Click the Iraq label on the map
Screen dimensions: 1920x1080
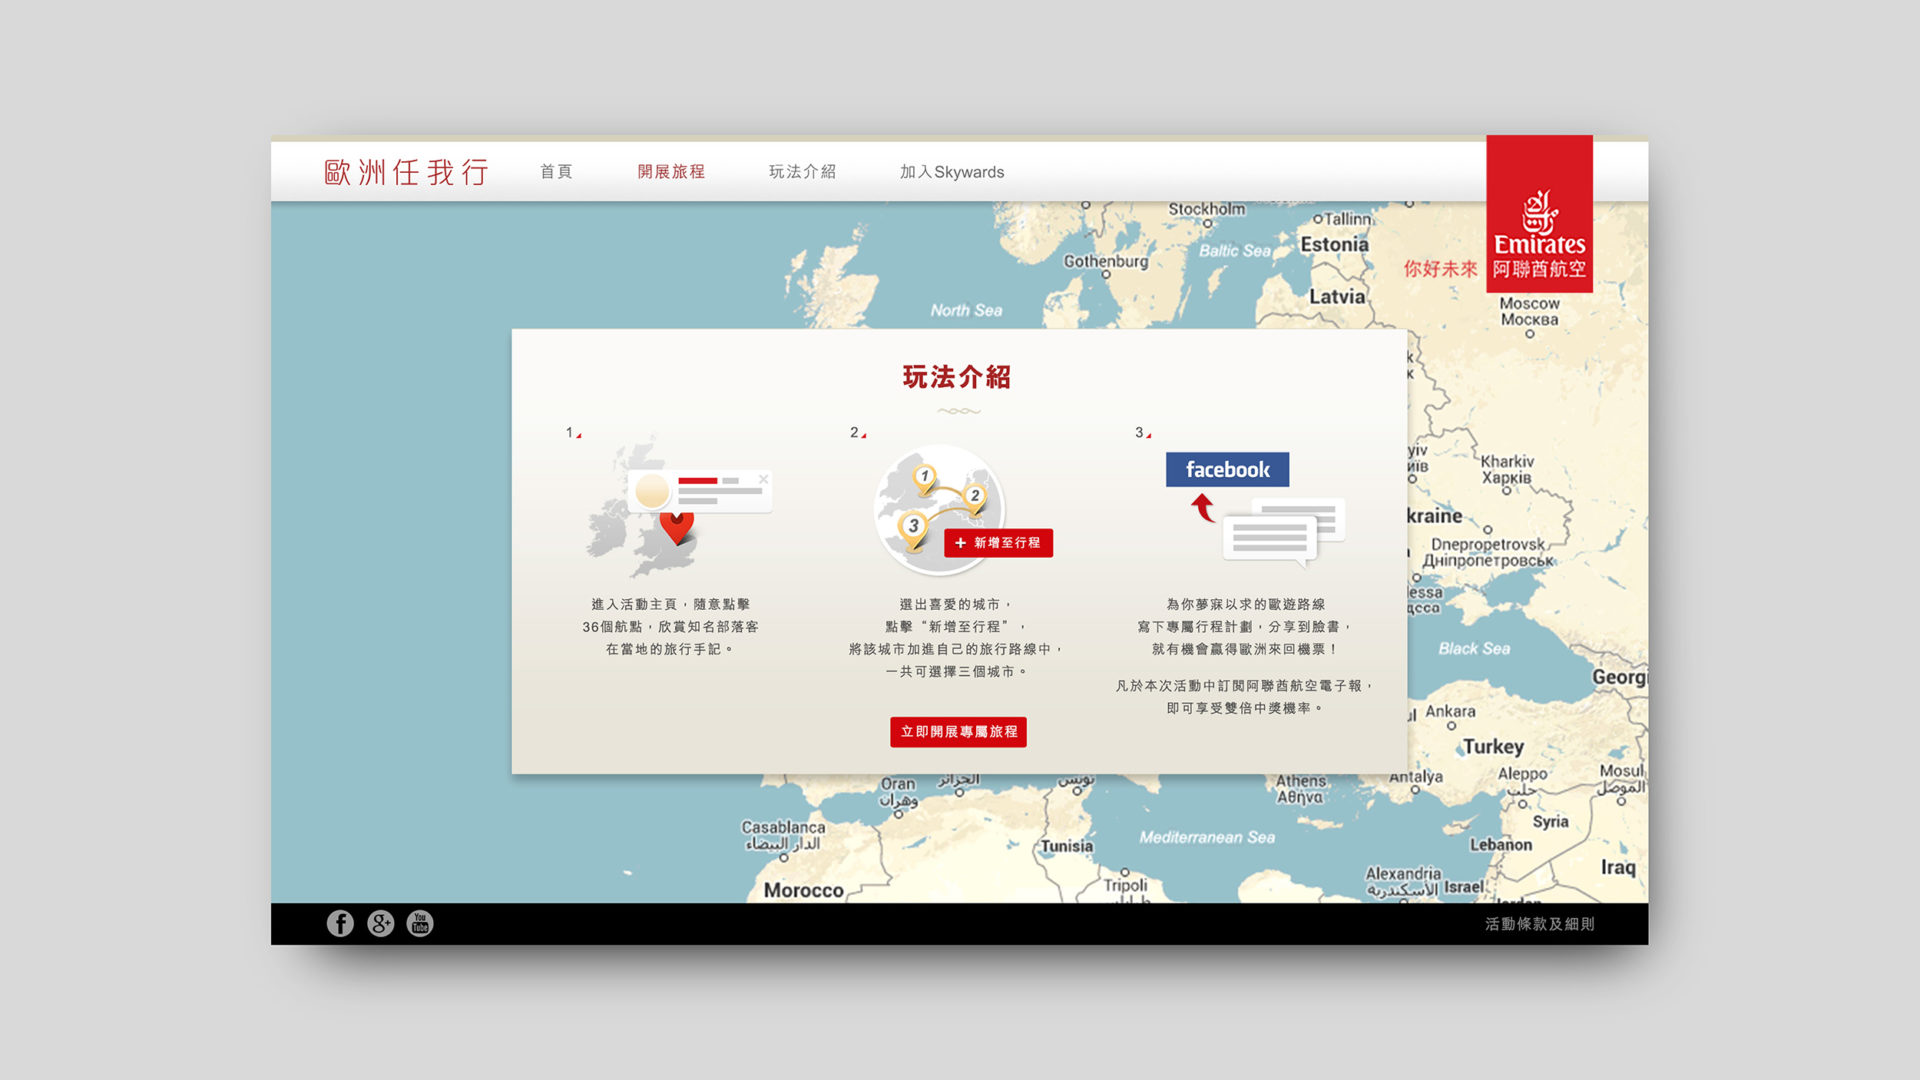pyautogui.click(x=1618, y=867)
